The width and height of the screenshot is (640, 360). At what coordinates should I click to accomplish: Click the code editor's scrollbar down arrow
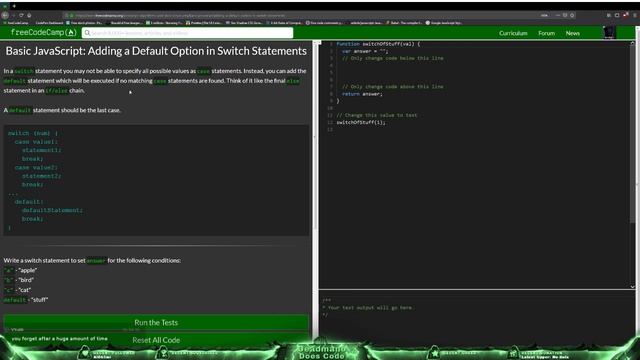[633, 287]
